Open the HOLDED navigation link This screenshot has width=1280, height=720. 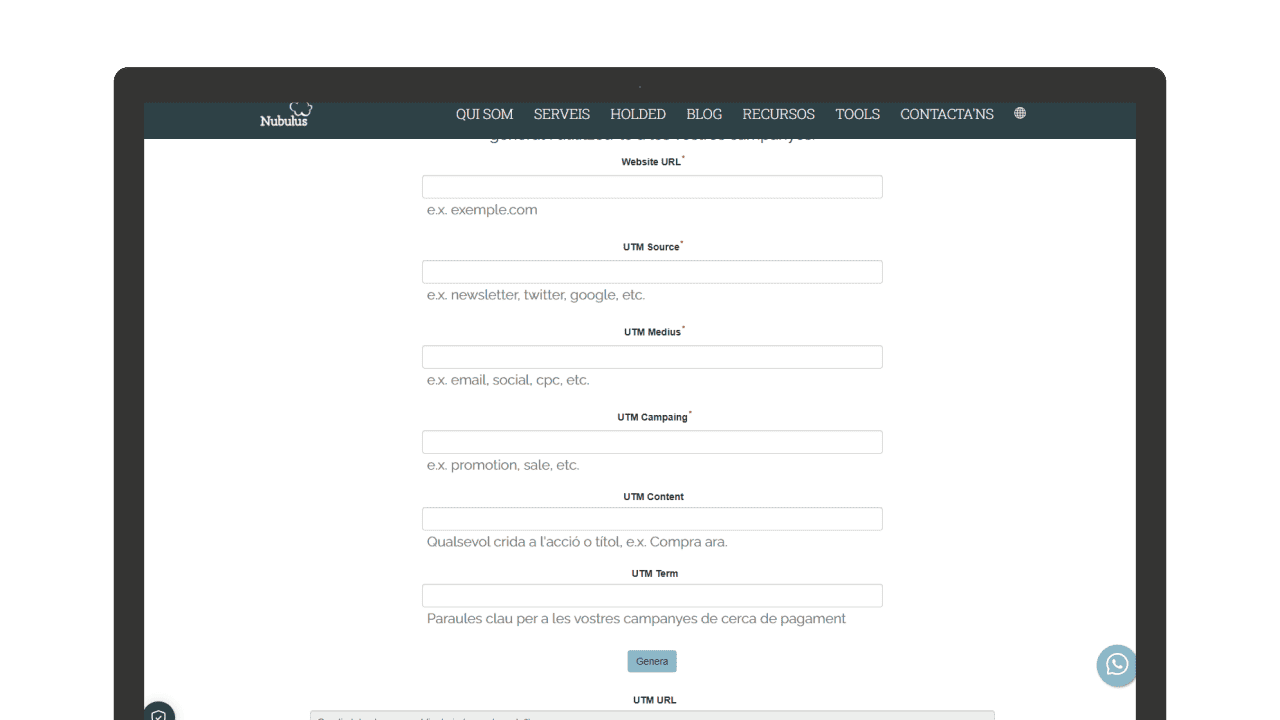pos(637,114)
